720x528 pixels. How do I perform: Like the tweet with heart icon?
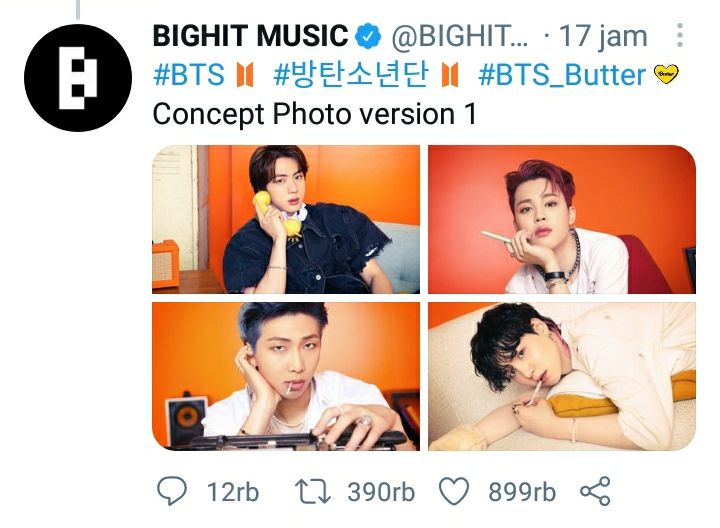[455, 491]
